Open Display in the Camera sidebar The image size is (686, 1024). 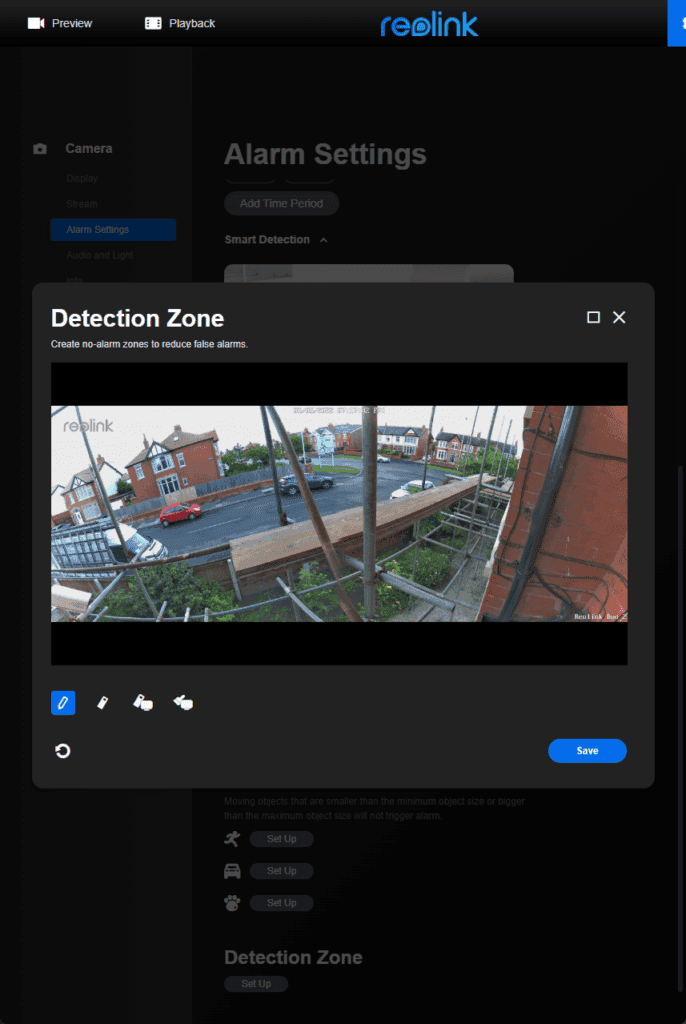82,178
